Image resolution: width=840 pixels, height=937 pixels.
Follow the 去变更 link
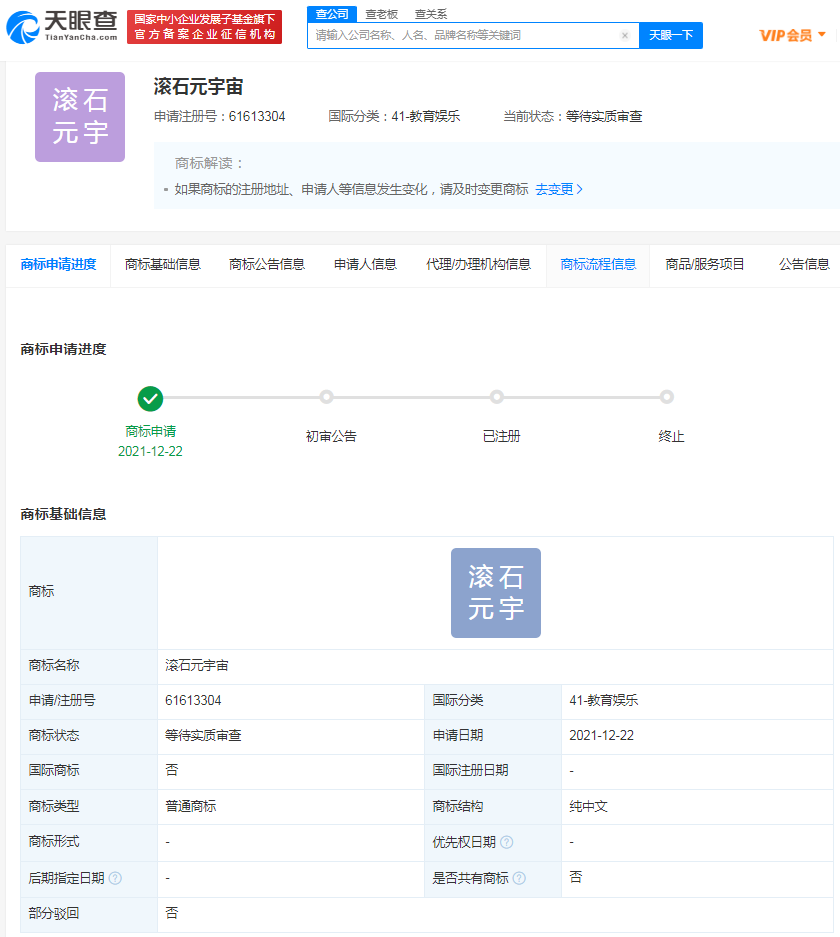tap(559, 189)
